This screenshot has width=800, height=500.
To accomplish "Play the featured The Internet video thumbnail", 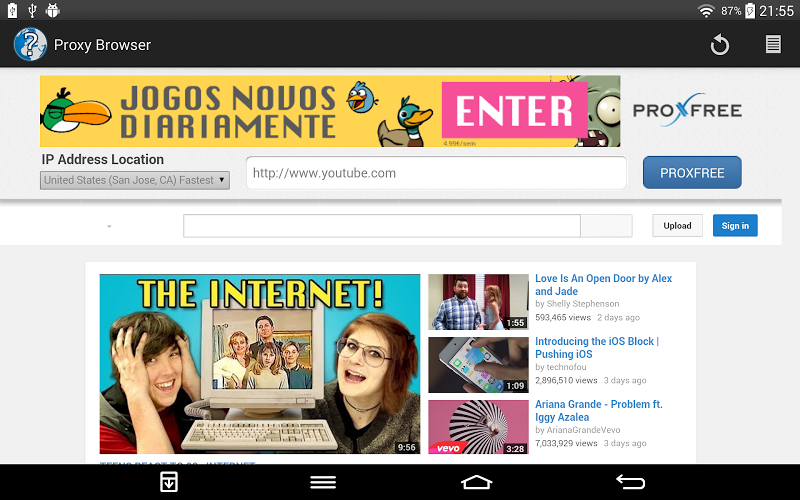I will pos(260,364).
